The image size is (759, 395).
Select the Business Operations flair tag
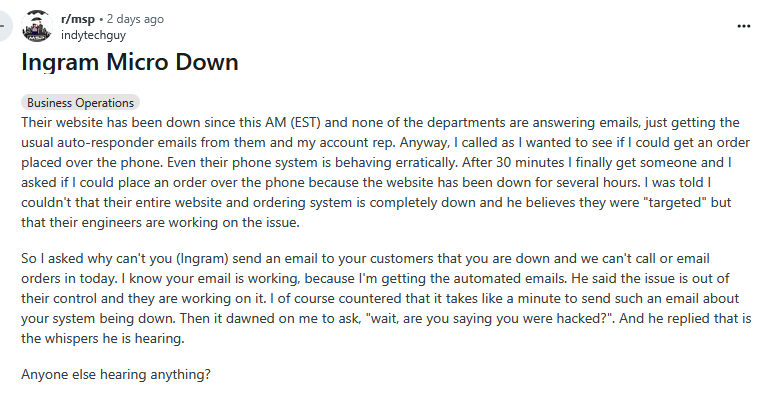click(80, 103)
